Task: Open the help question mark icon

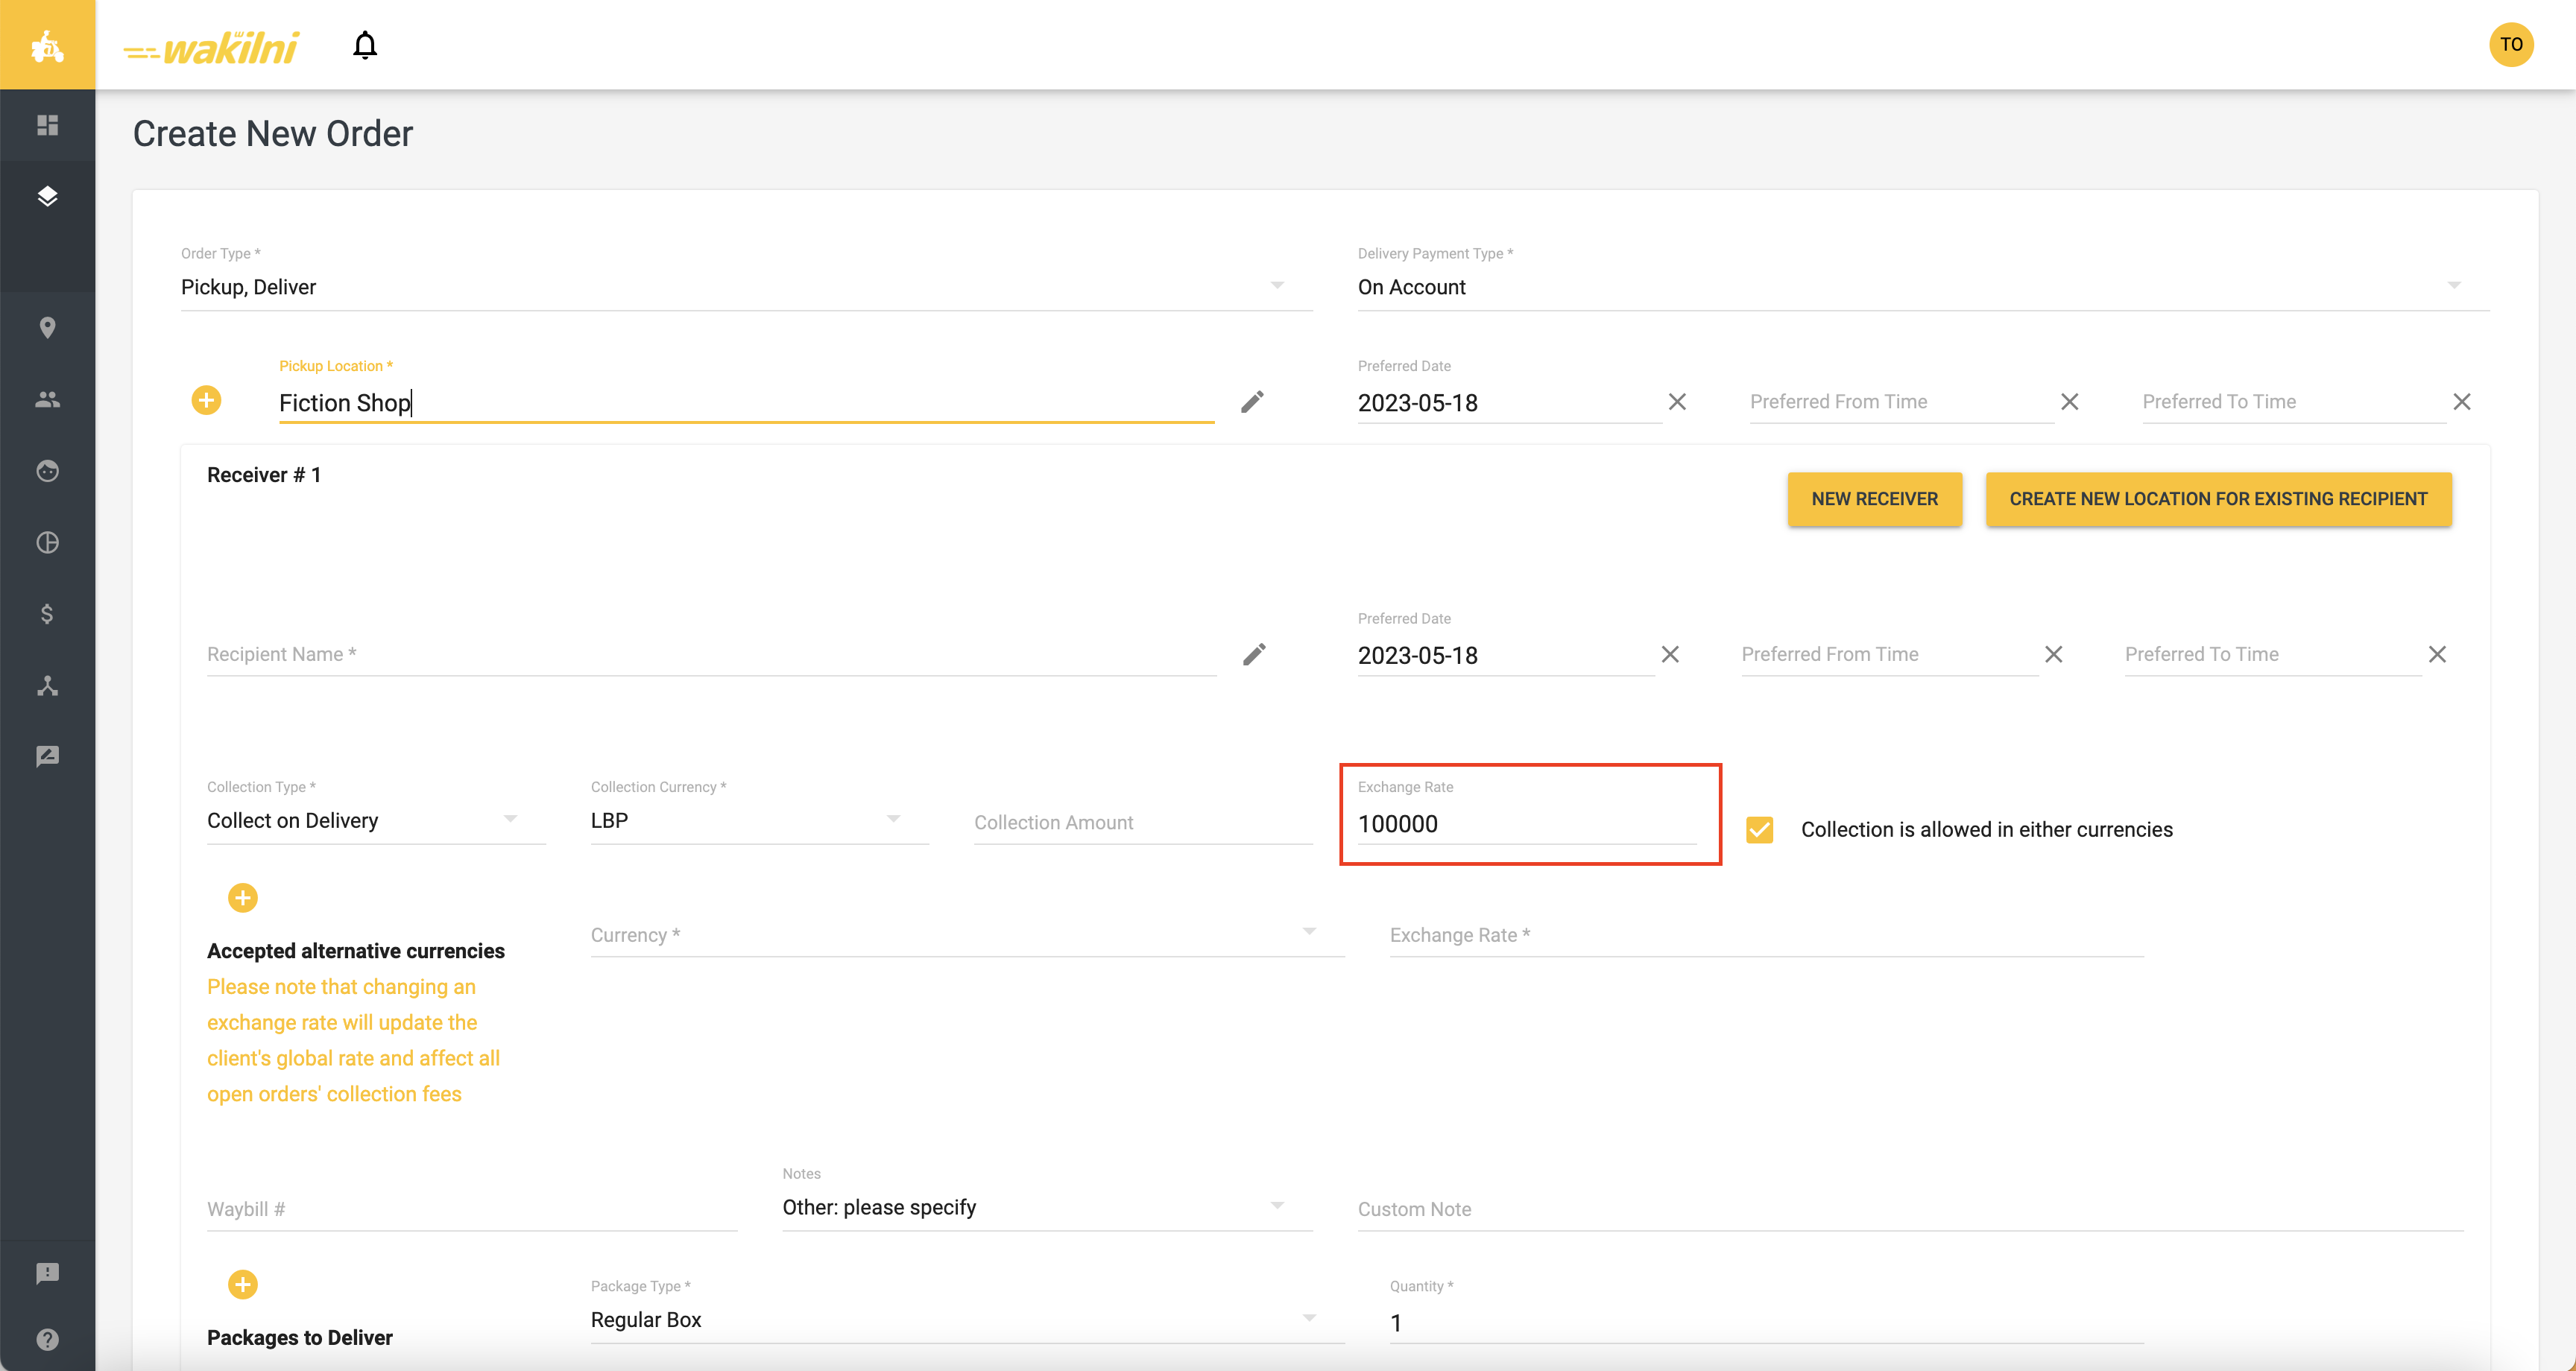Action: (x=47, y=1339)
